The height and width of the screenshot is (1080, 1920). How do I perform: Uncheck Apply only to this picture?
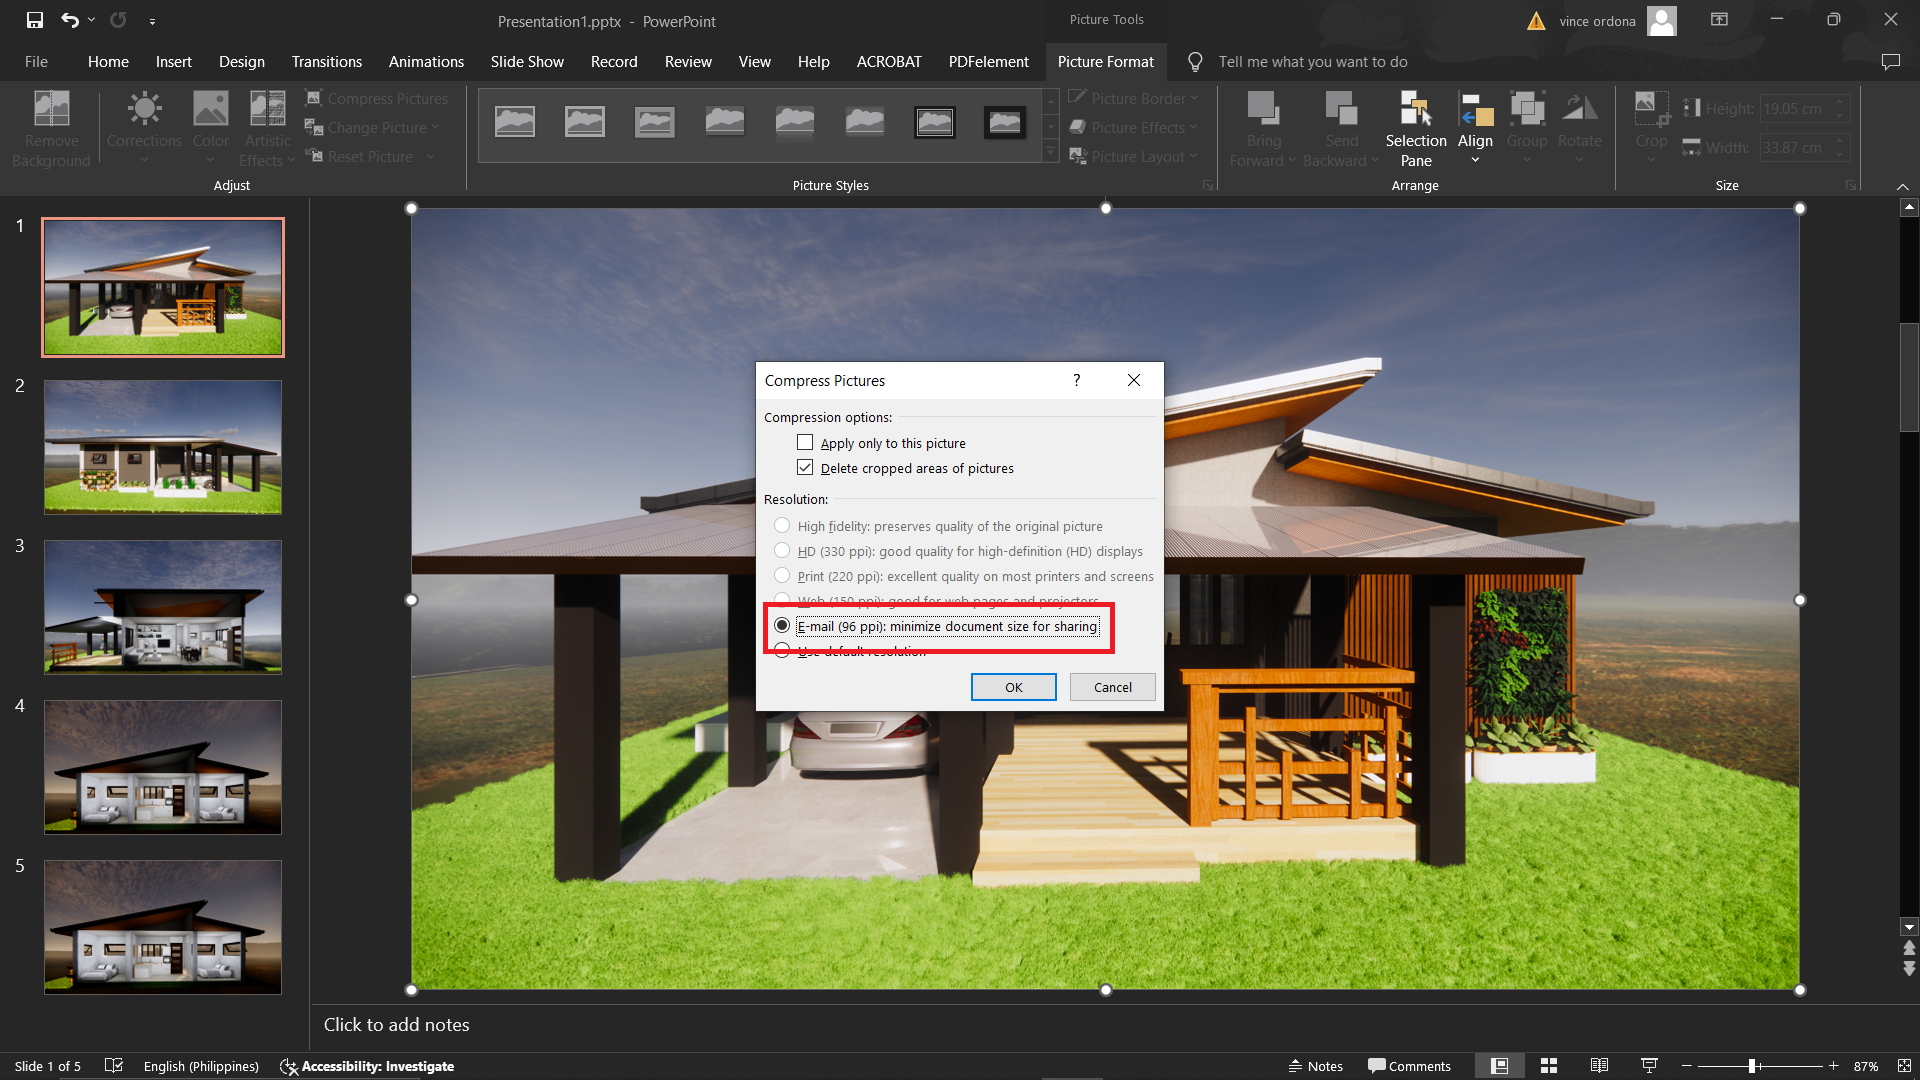806,442
